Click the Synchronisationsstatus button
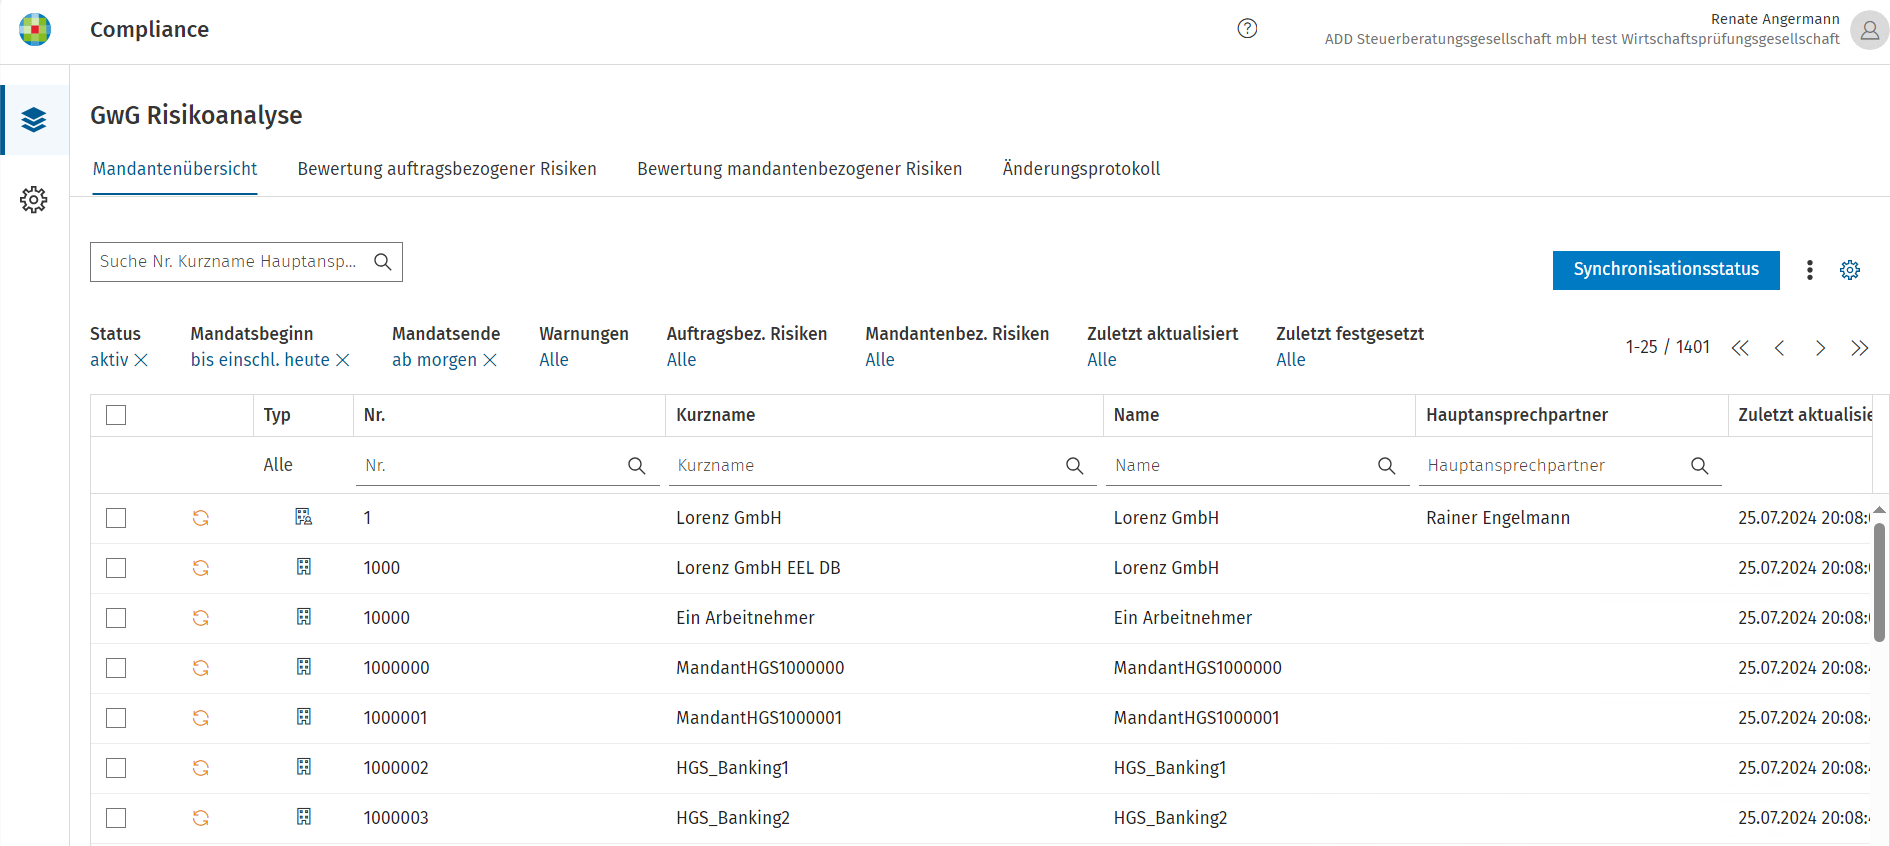This screenshot has height=846, width=1890. point(1666,270)
